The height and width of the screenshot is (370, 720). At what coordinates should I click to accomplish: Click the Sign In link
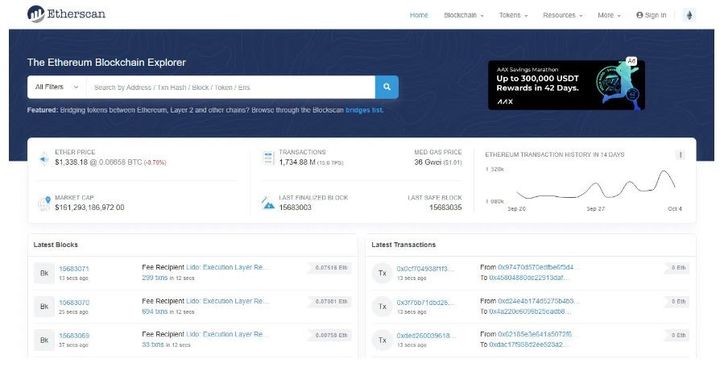(x=651, y=15)
